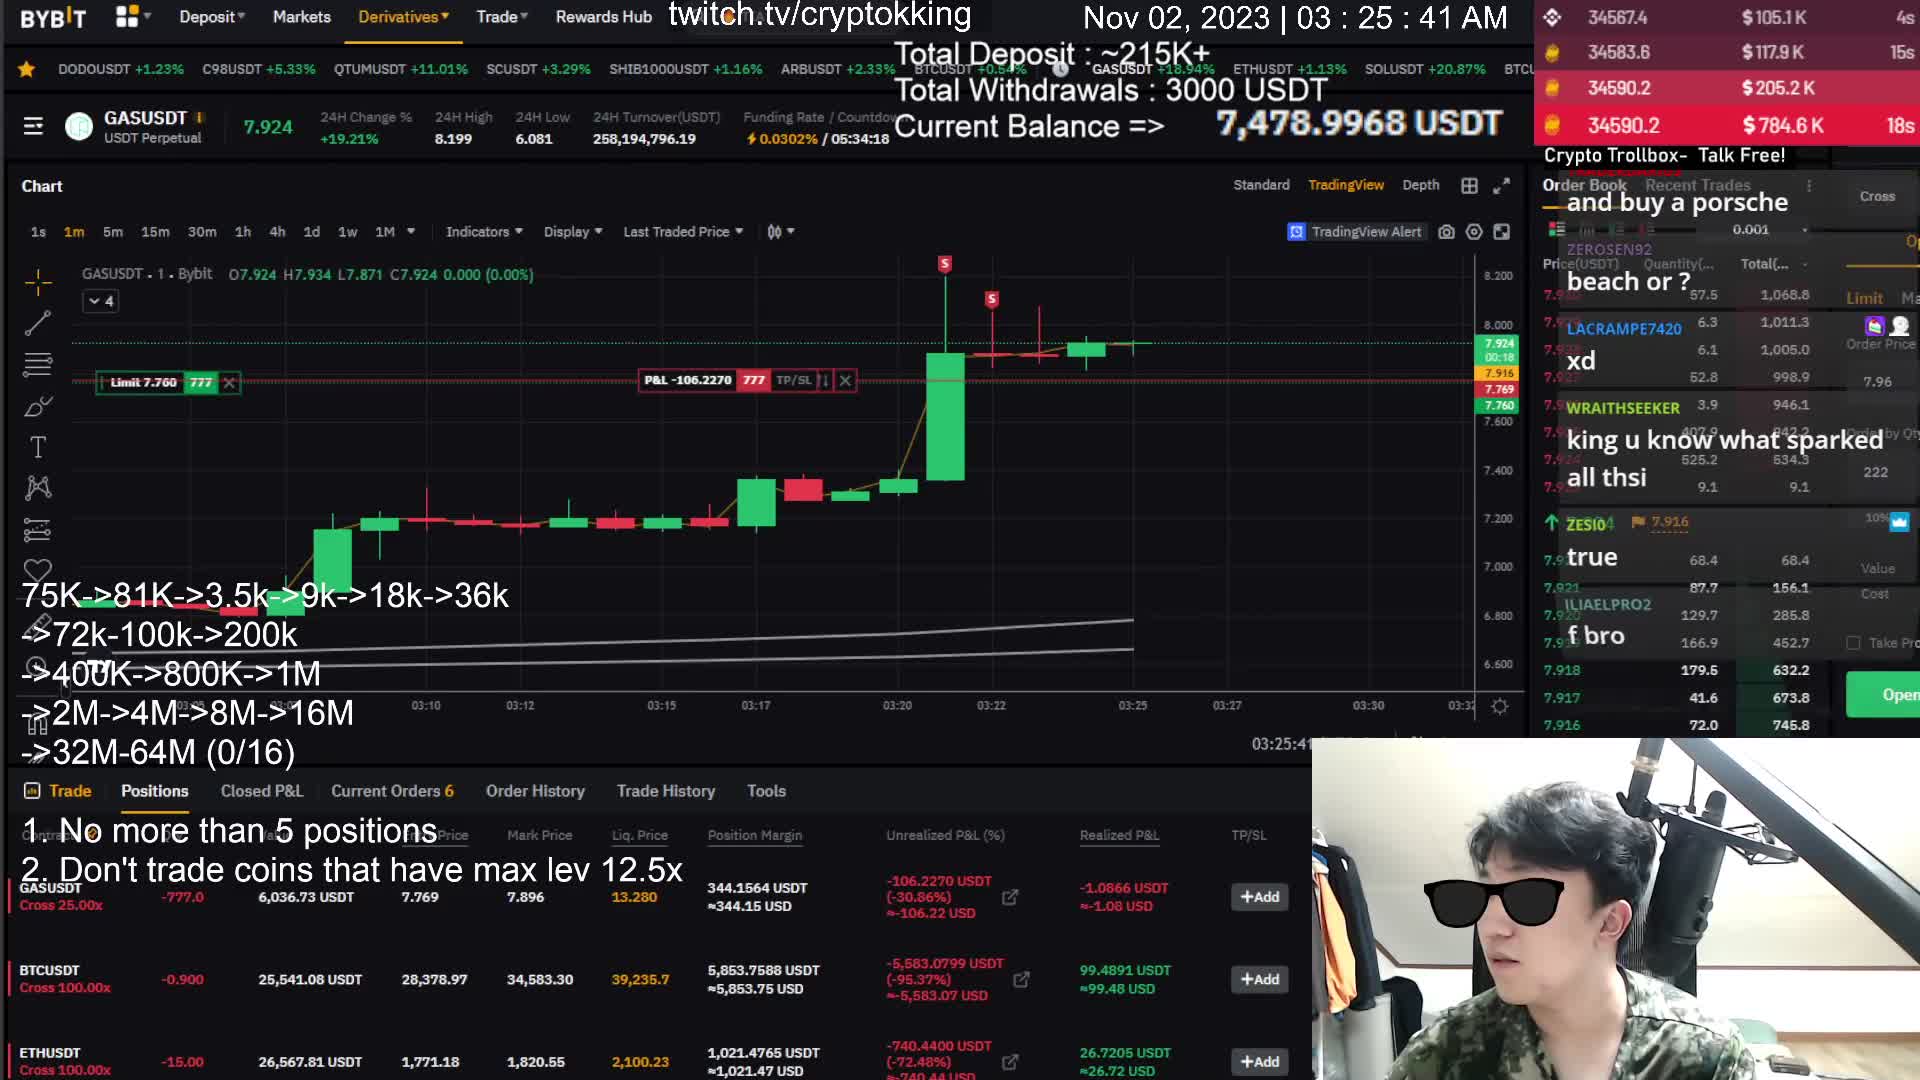This screenshot has width=1920, height=1080.
Task: Switch chart view to Depth
Action: pos(1421,185)
